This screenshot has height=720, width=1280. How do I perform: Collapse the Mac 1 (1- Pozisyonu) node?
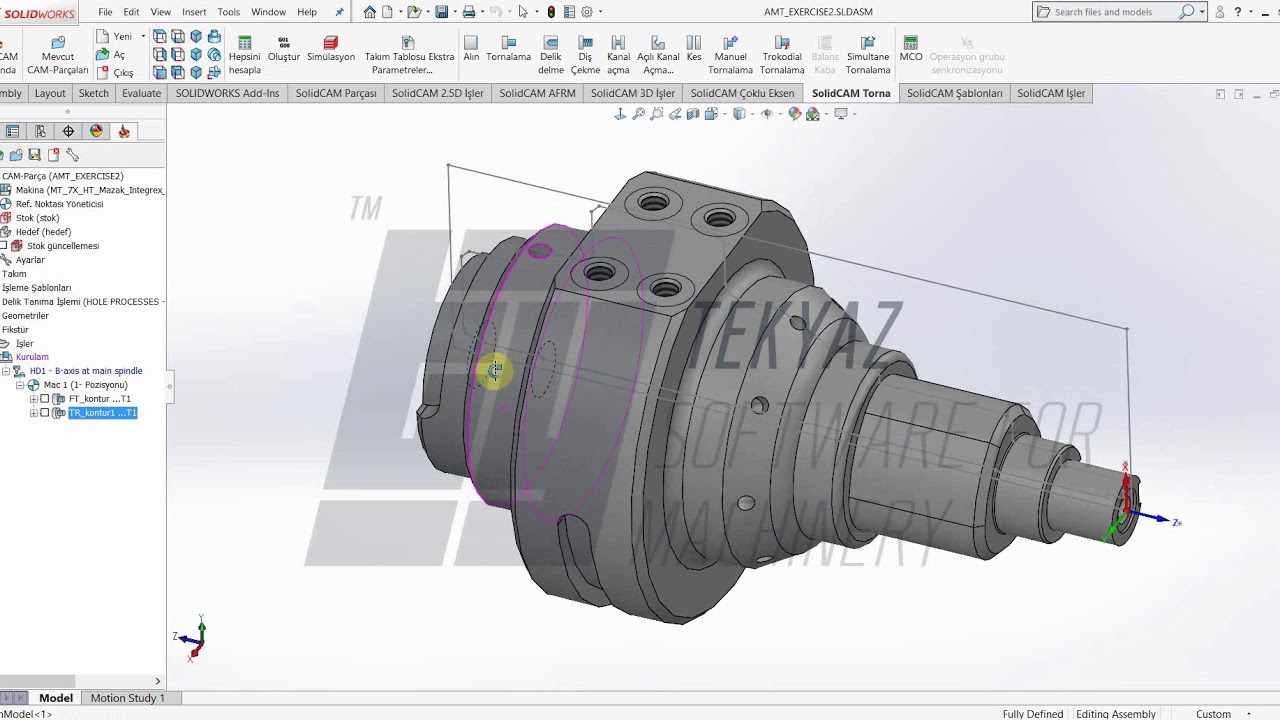(20, 385)
